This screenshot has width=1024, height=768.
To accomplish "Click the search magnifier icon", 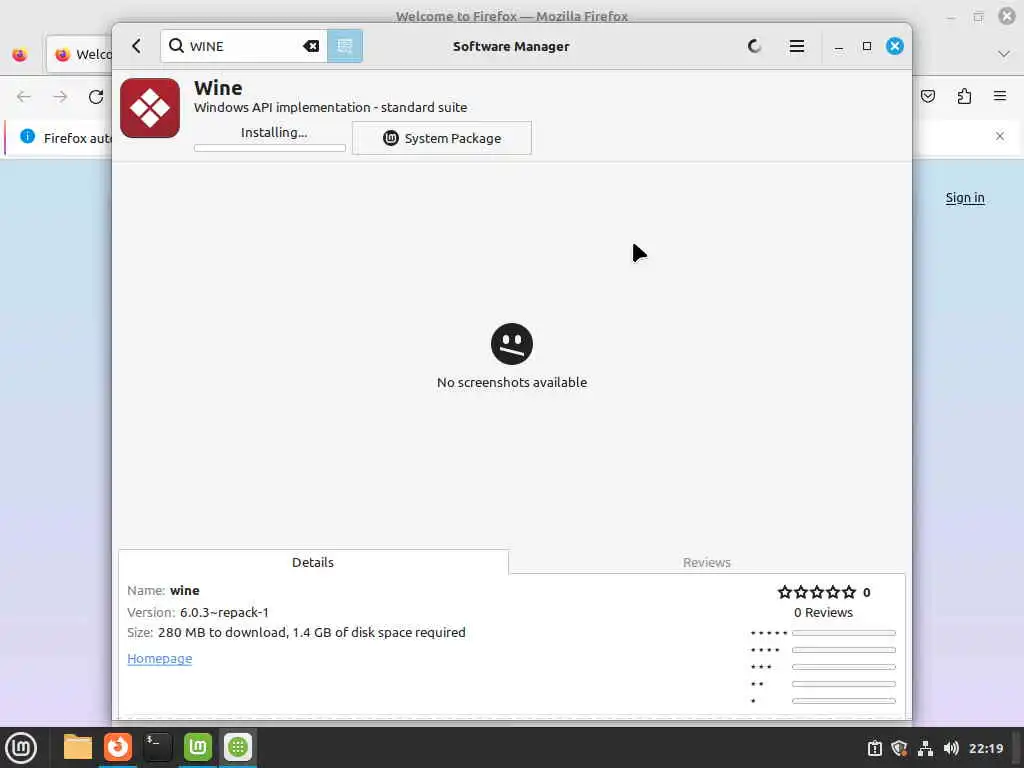I will 176,46.
